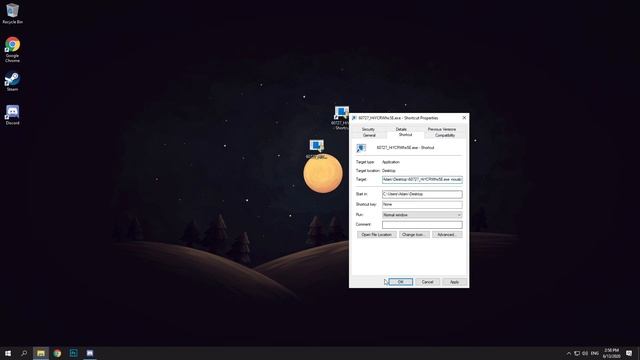Screen dimensions: 640x360
Task: Click the shortcut icon in properties header
Action: click(x=361, y=148)
